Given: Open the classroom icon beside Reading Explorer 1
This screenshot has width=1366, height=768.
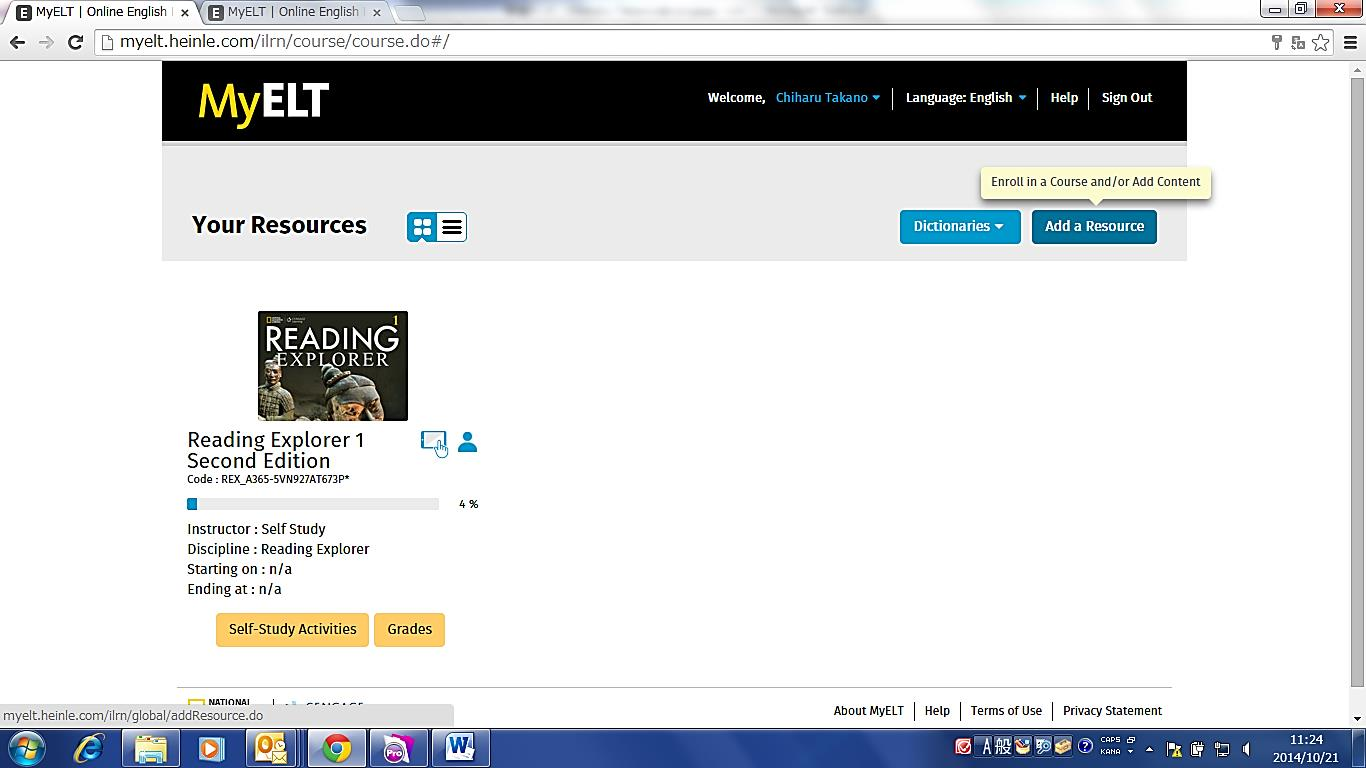Looking at the screenshot, I should [x=433, y=441].
